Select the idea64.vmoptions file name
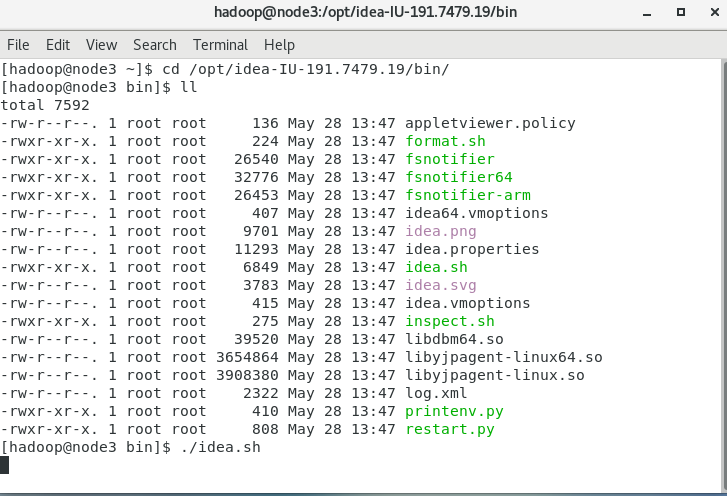 click(x=477, y=213)
